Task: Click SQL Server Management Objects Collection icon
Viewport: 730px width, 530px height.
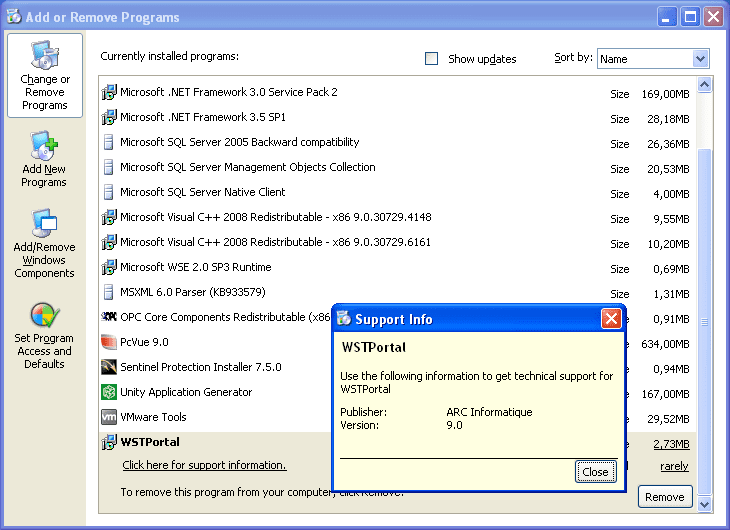Action: point(108,167)
